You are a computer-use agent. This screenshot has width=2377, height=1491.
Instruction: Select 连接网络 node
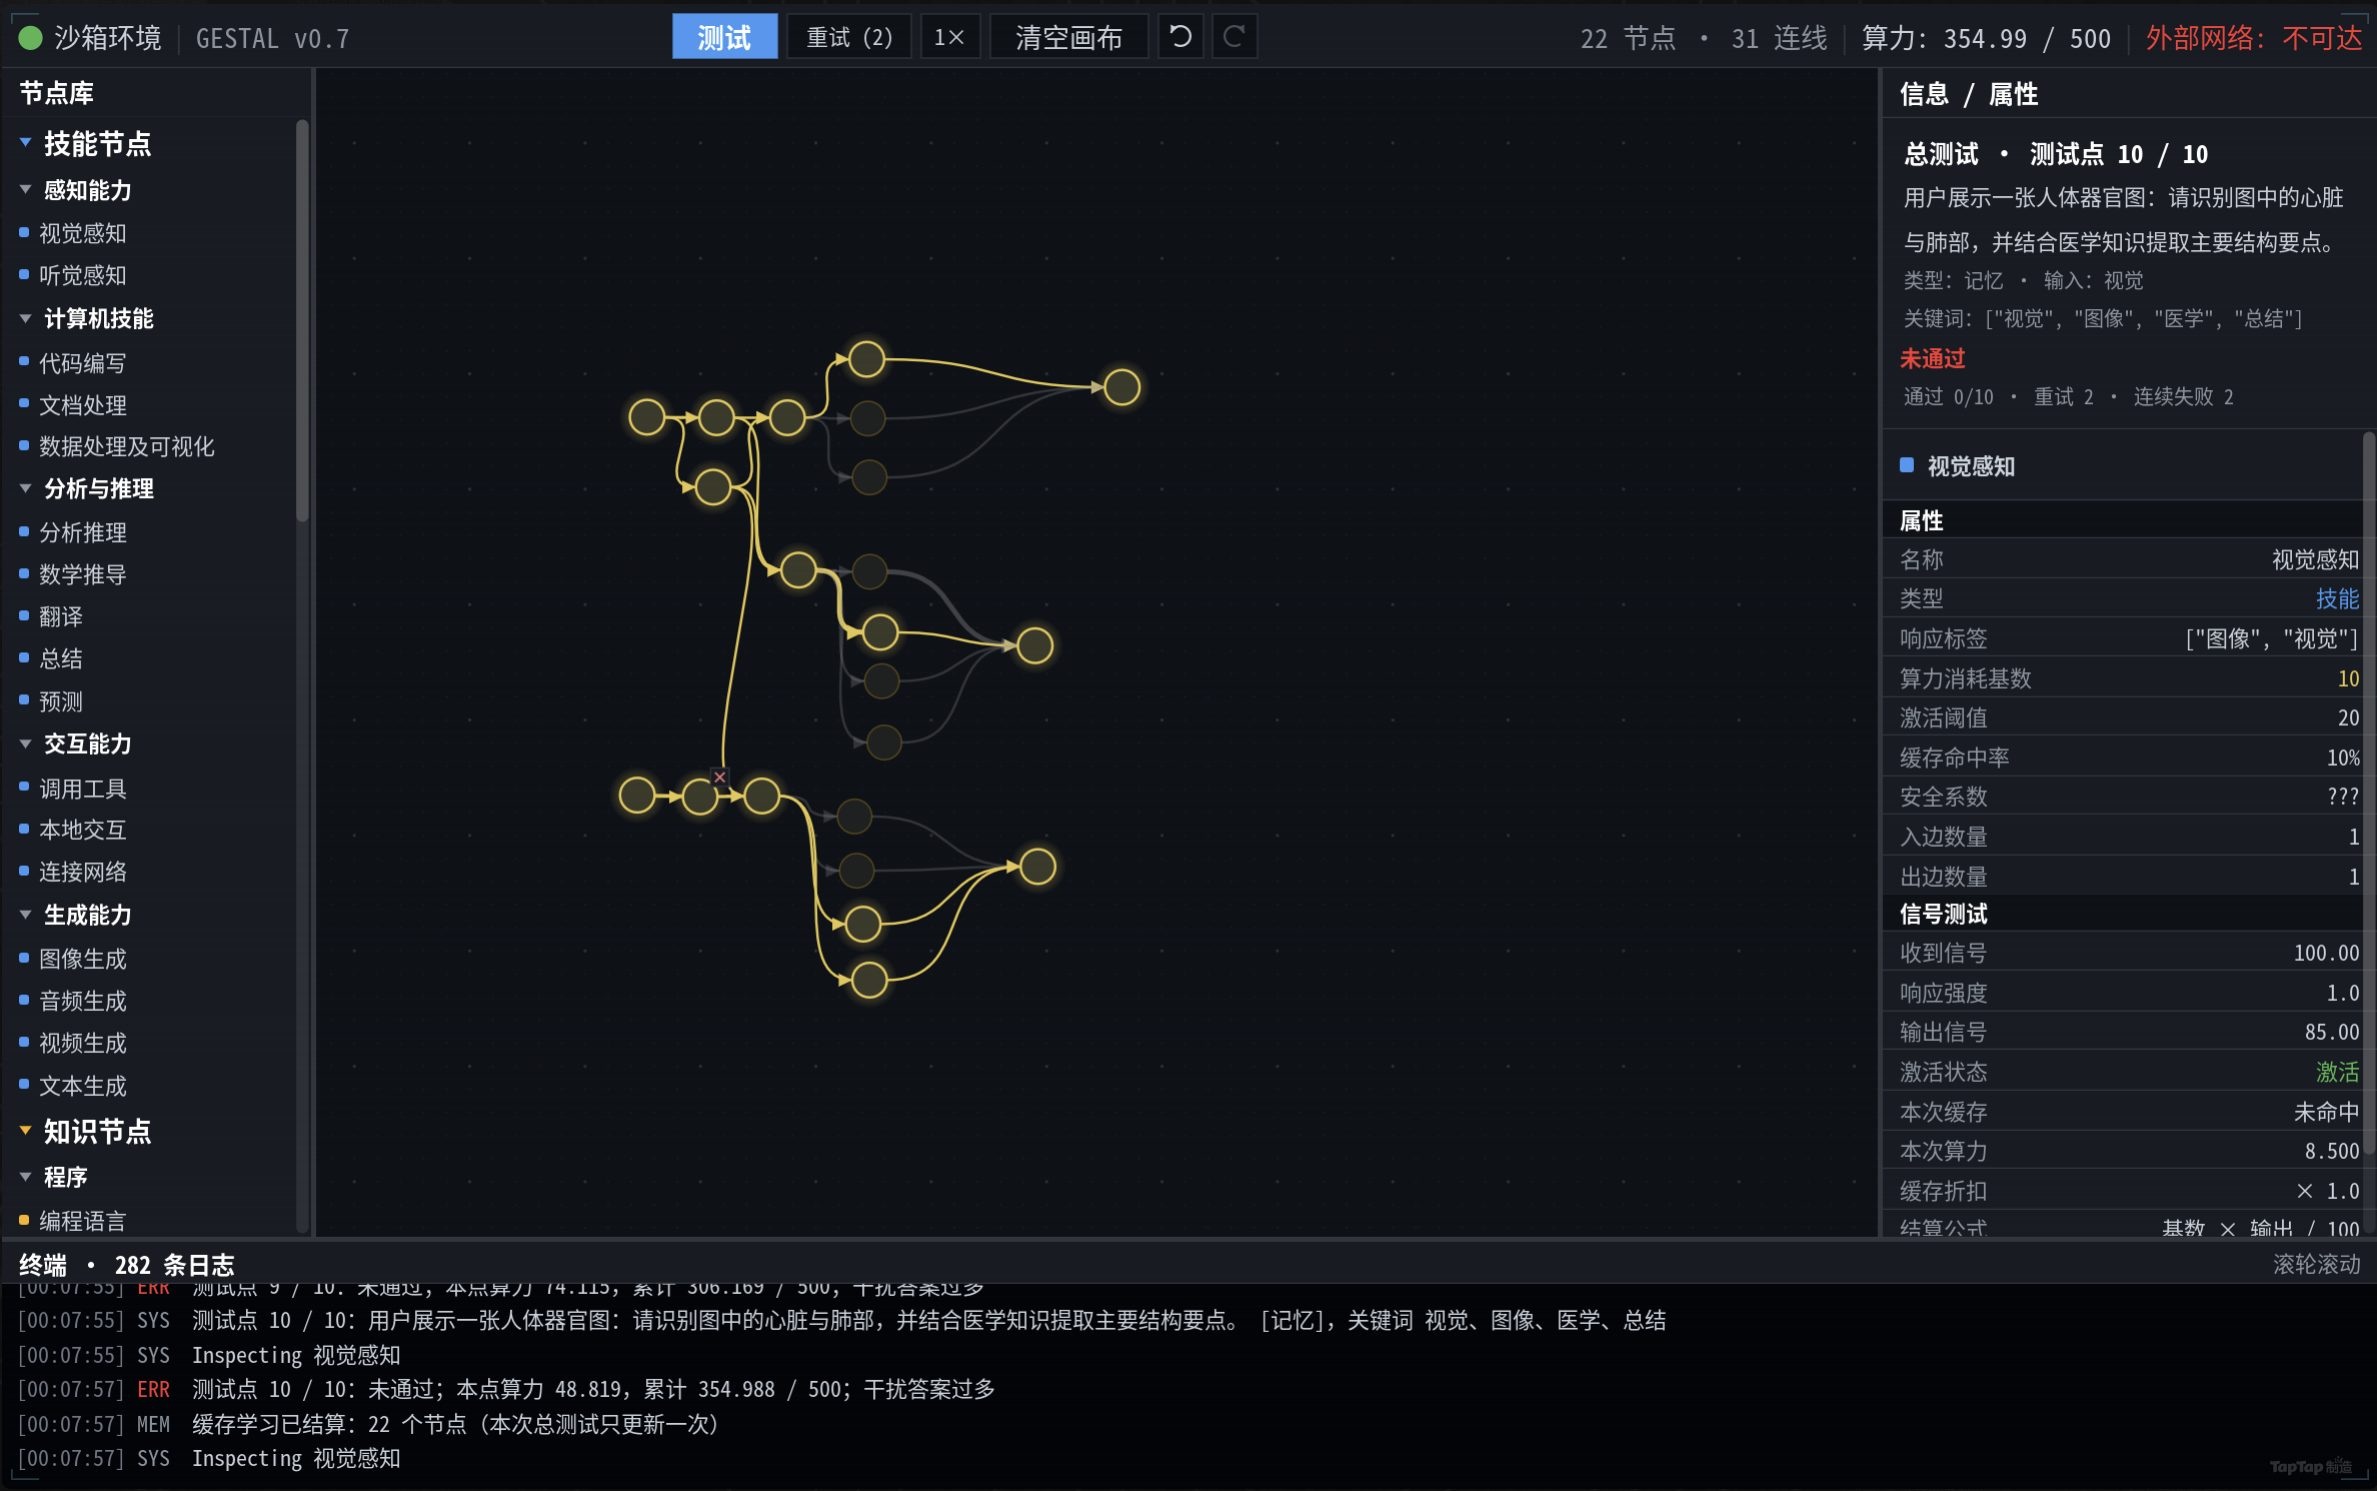(x=82, y=872)
